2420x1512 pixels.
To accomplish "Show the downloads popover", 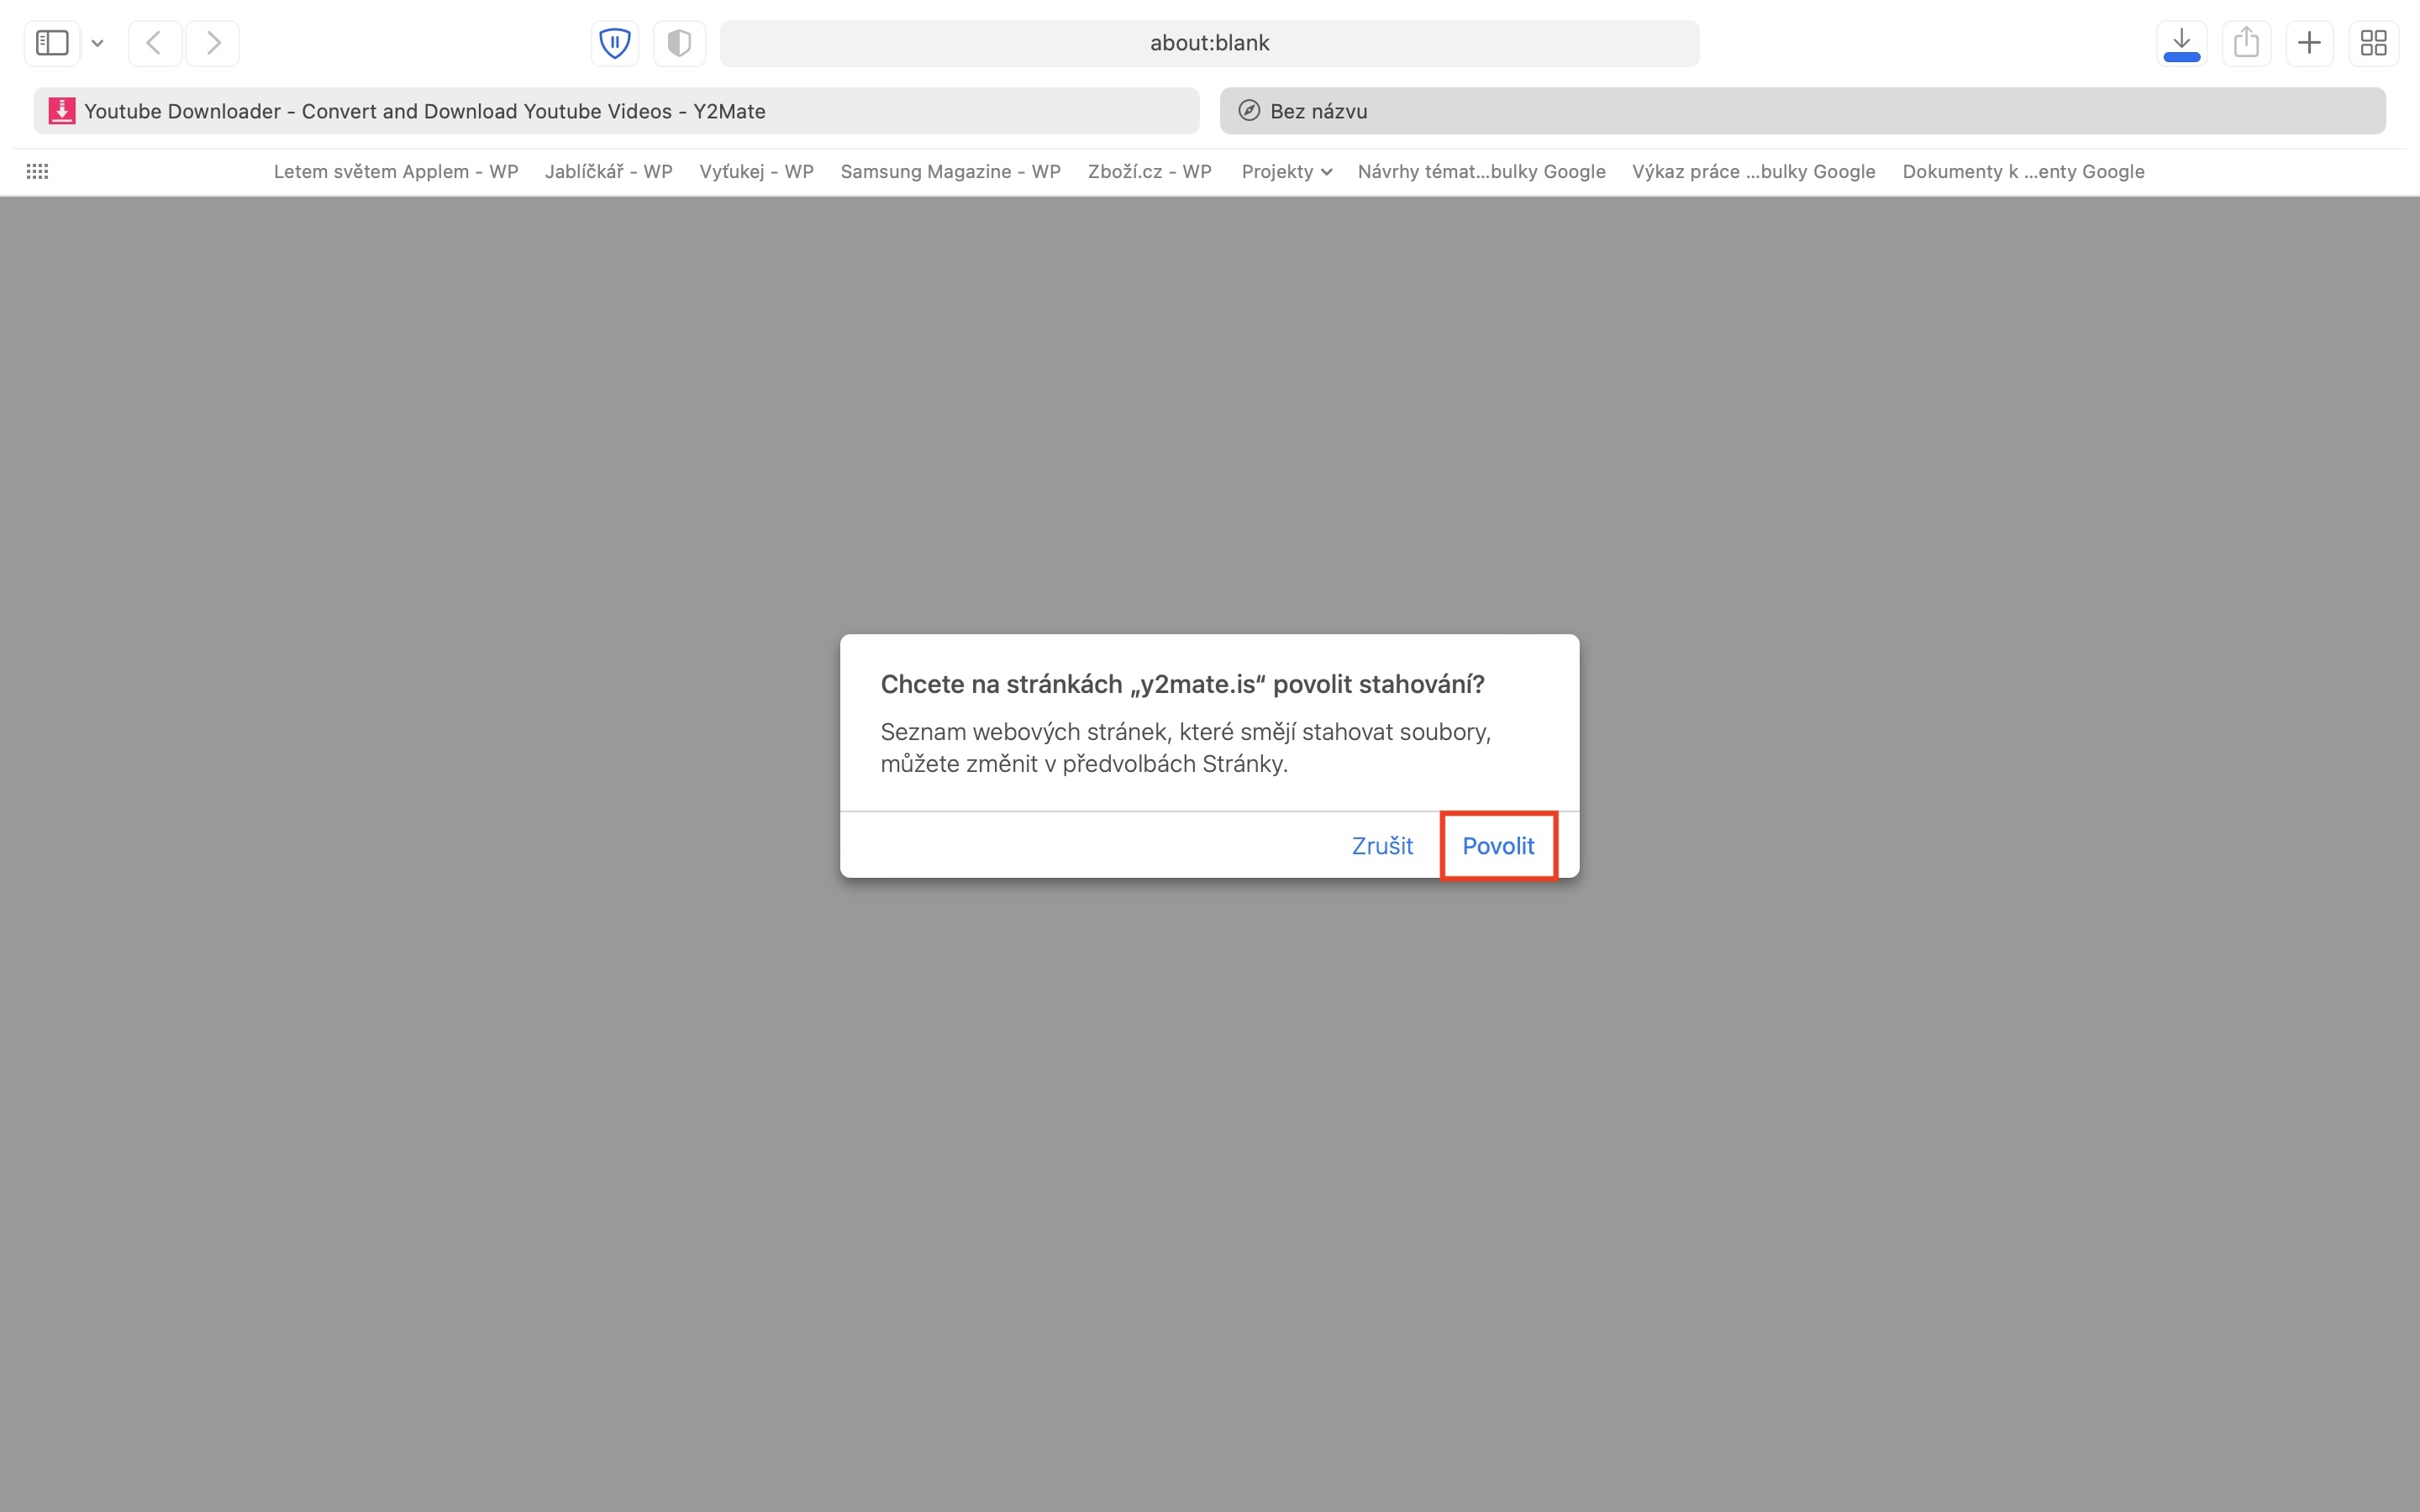I will pyautogui.click(x=2181, y=43).
